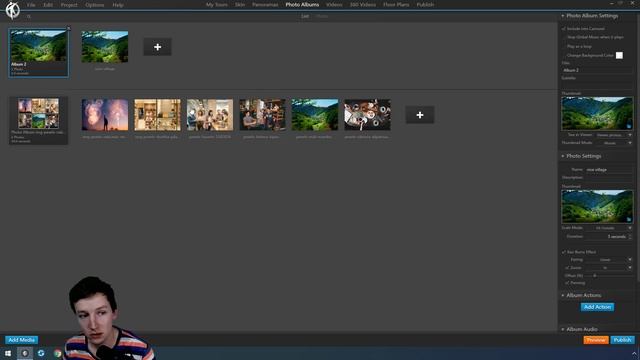Collapse Photo Album Settings section
Image resolution: width=640 pixels, height=360 pixels.
pos(563,16)
